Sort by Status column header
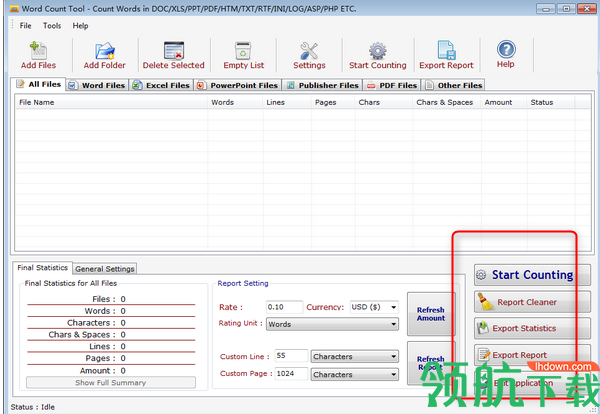The height and width of the screenshot is (414, 600). (551, 102)
